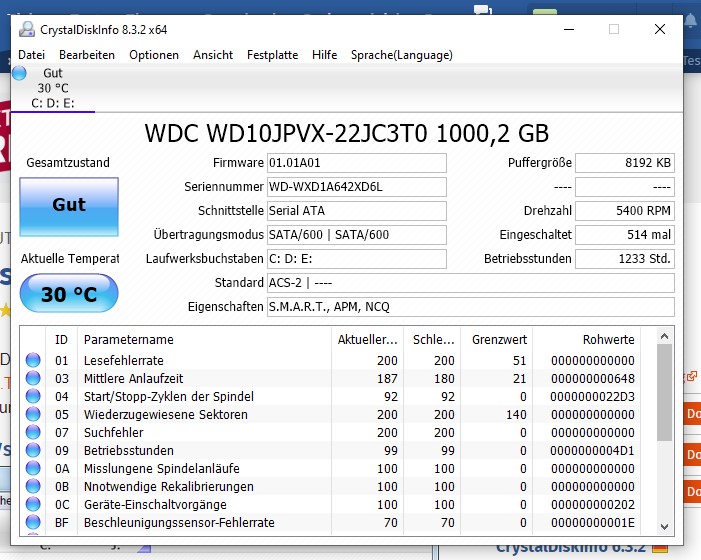
Task: Select the Lesefehlerrate parameter name
Action: (x=124, y=361)
